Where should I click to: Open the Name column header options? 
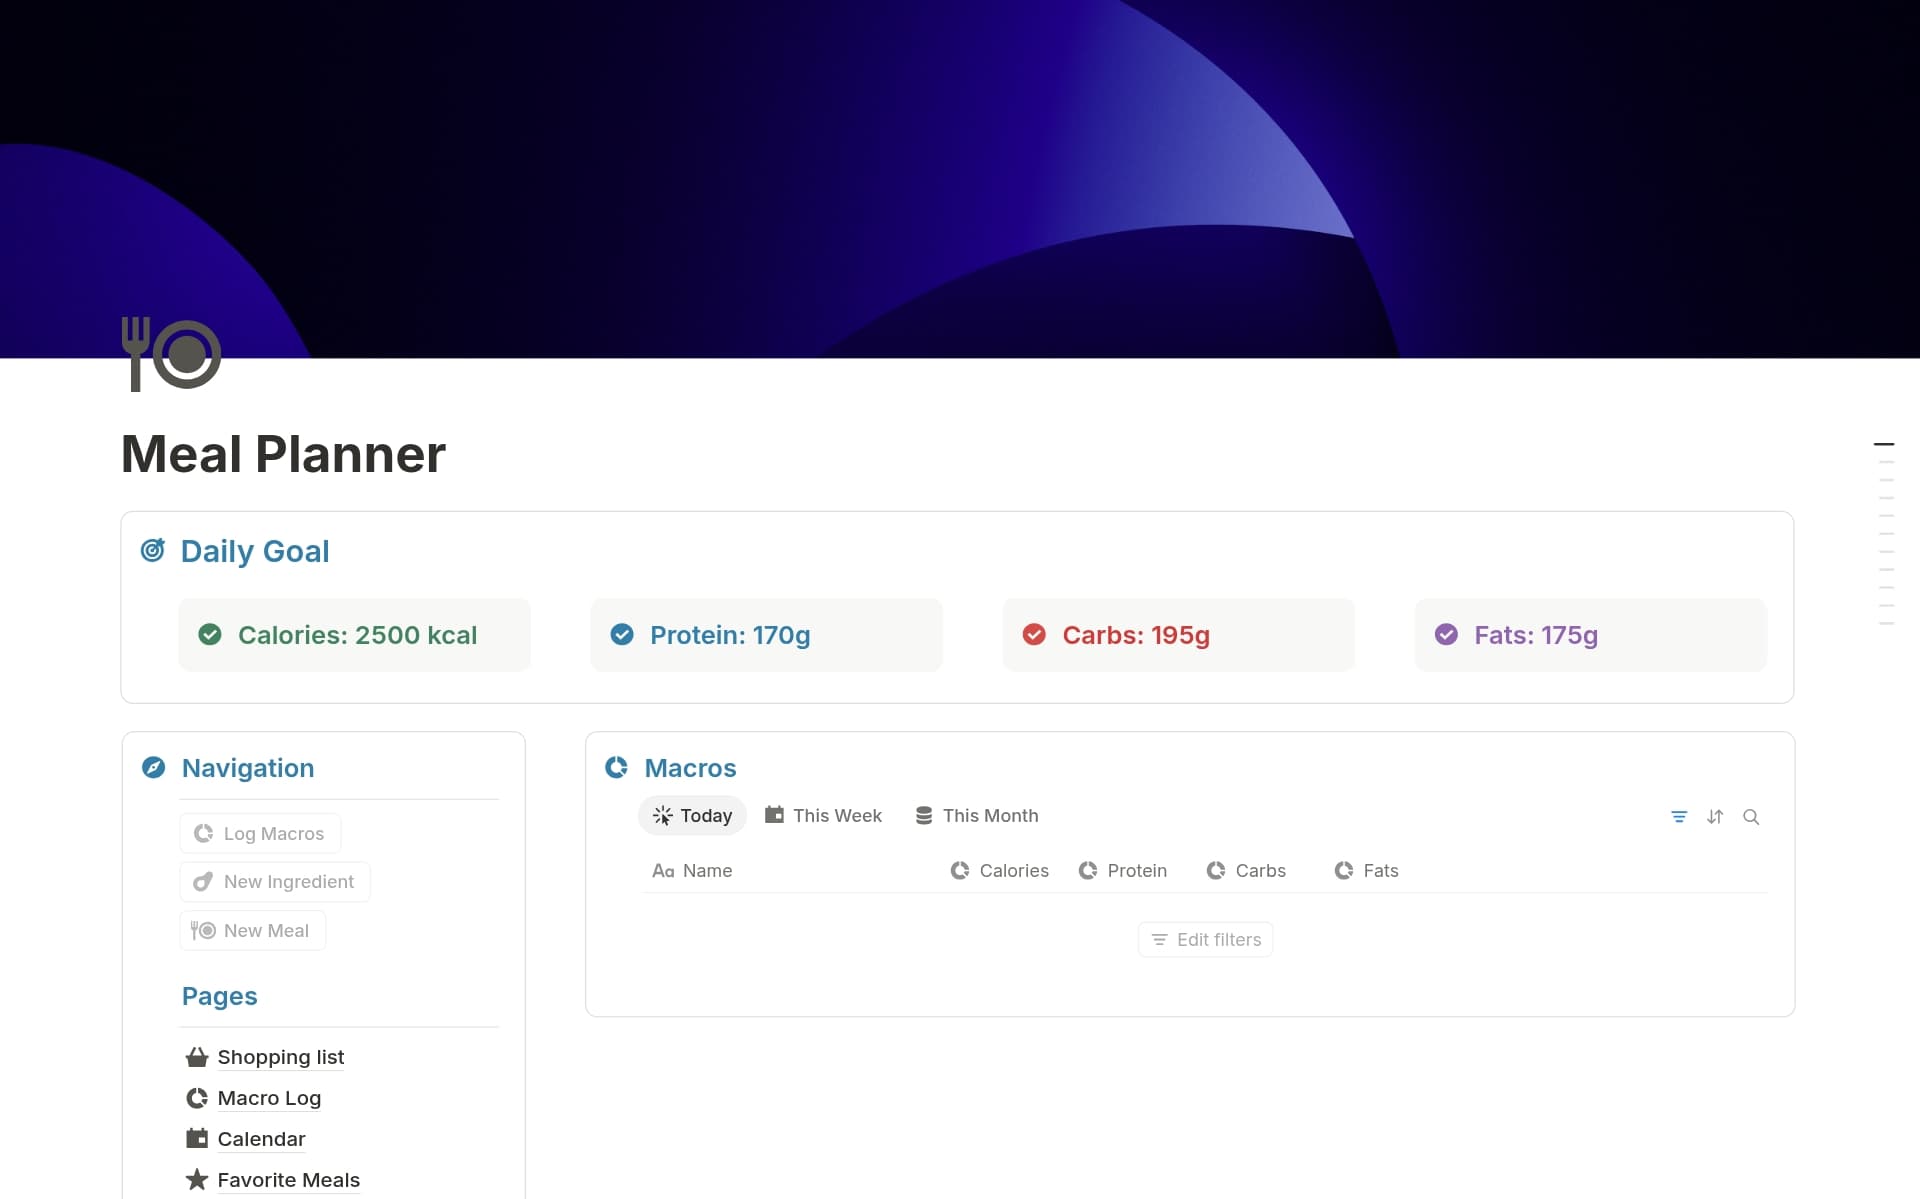[x=692, y=870]
